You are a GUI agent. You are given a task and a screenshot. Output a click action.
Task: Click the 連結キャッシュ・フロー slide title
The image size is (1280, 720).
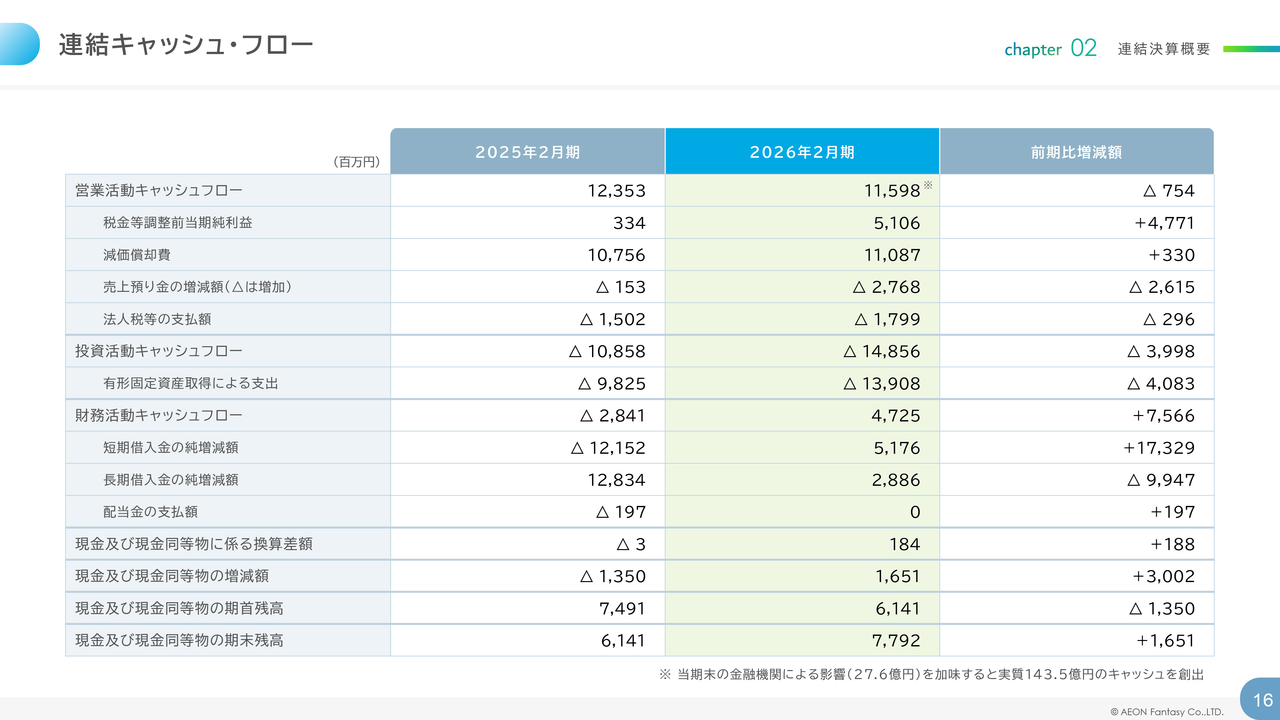pyautogui.click(x=185, y=45)
